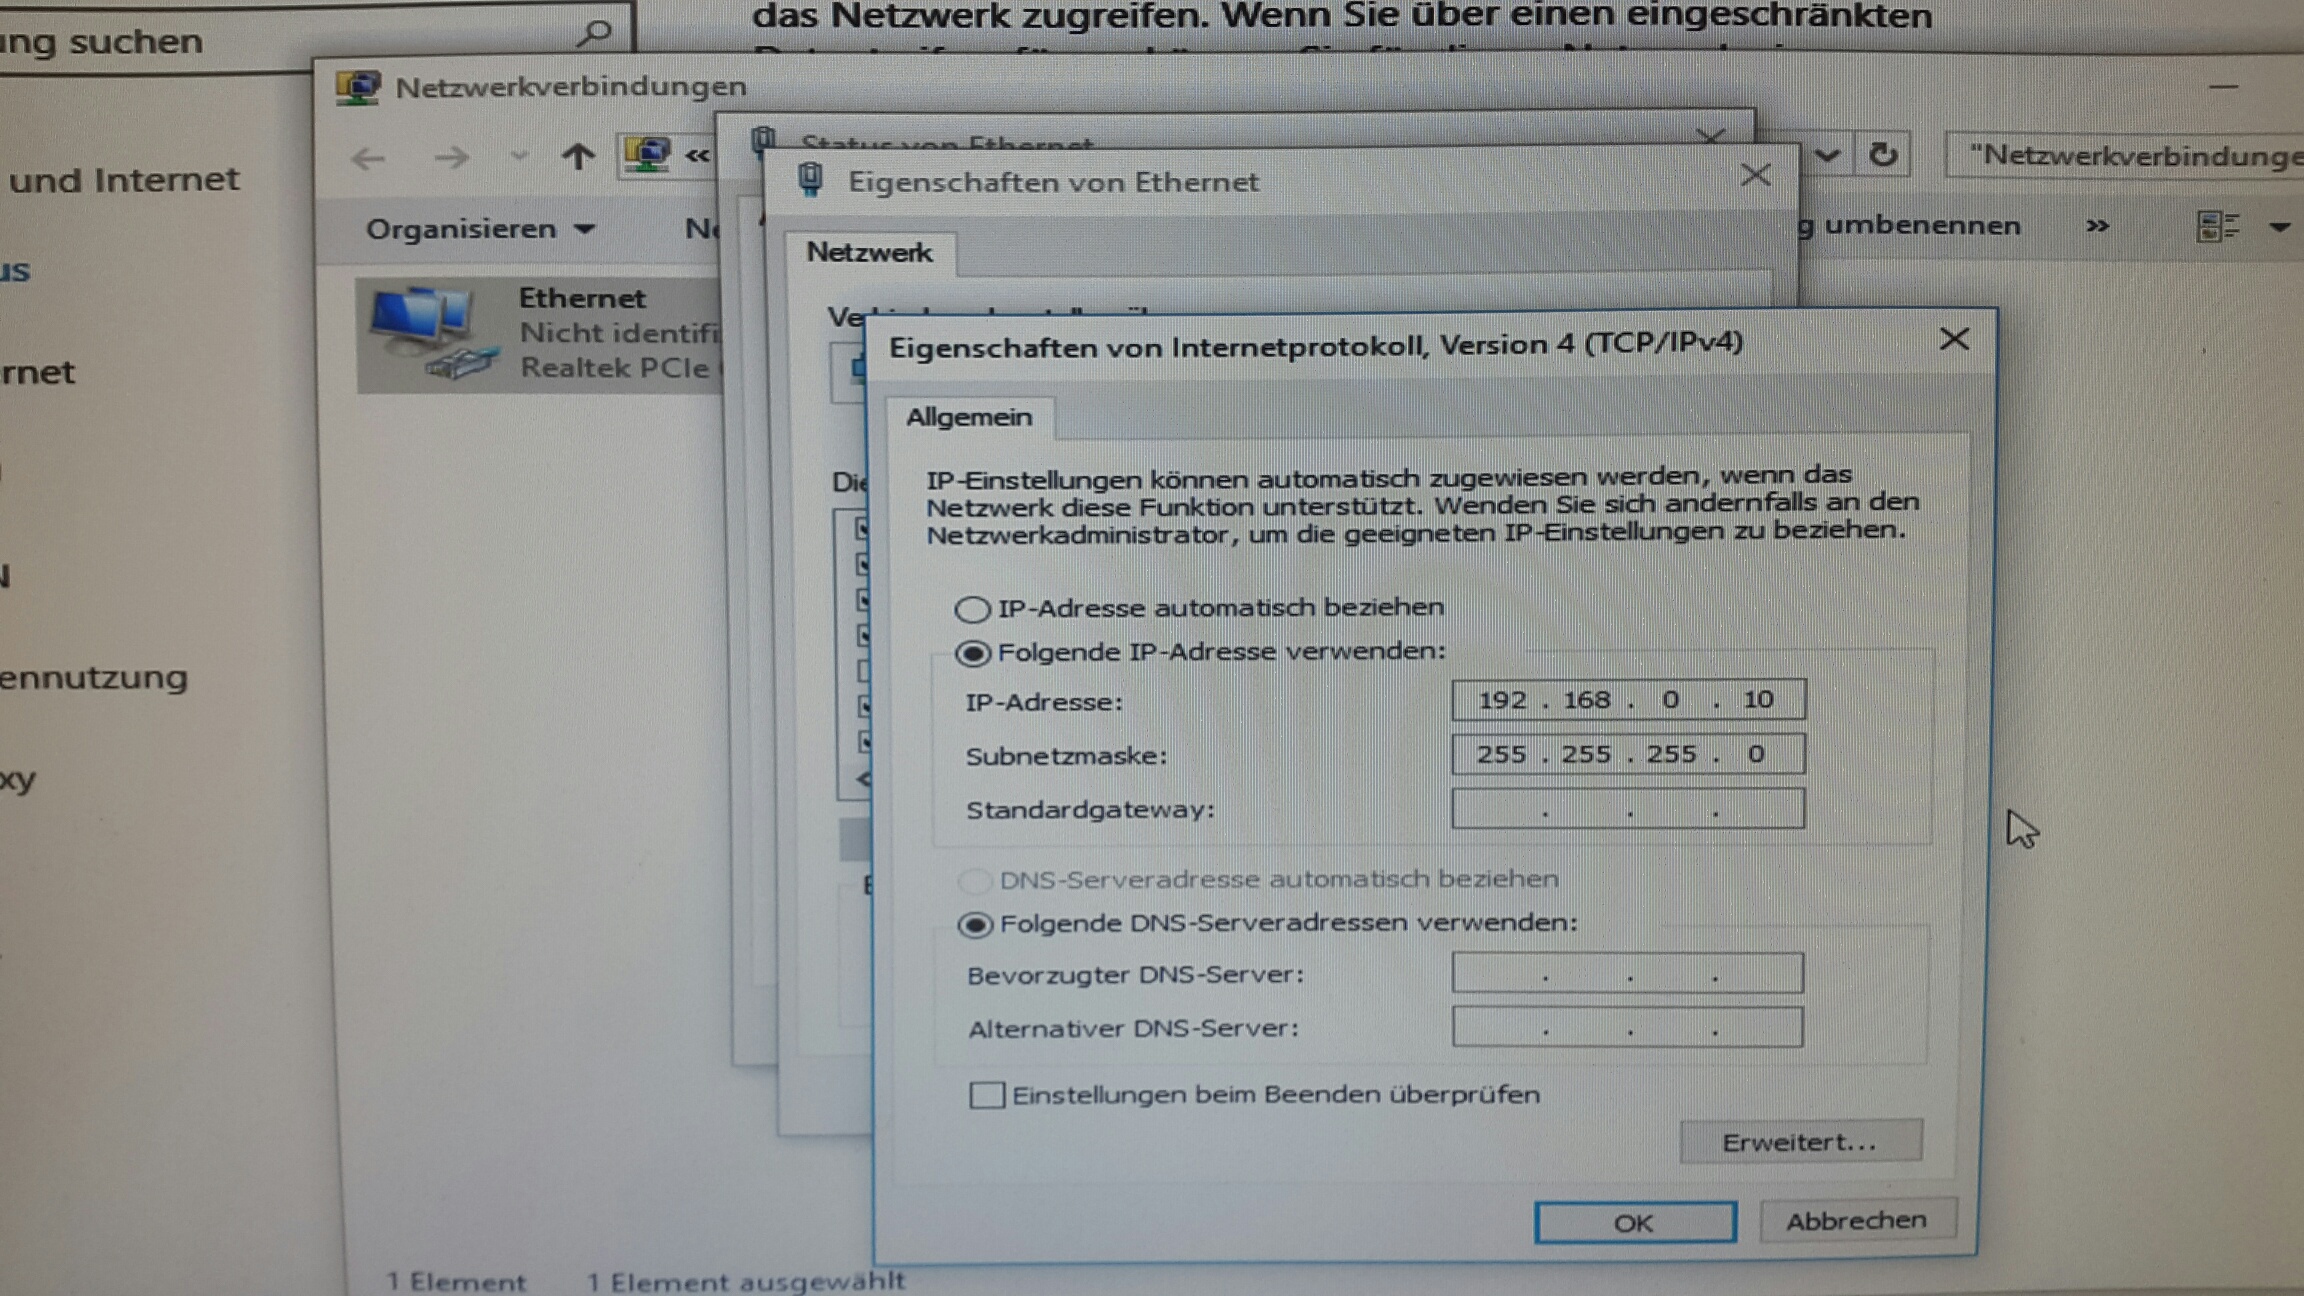Expand the toolbar overflow chevron
This screenshot has width=2304, height=1296.
[2097, 226]
